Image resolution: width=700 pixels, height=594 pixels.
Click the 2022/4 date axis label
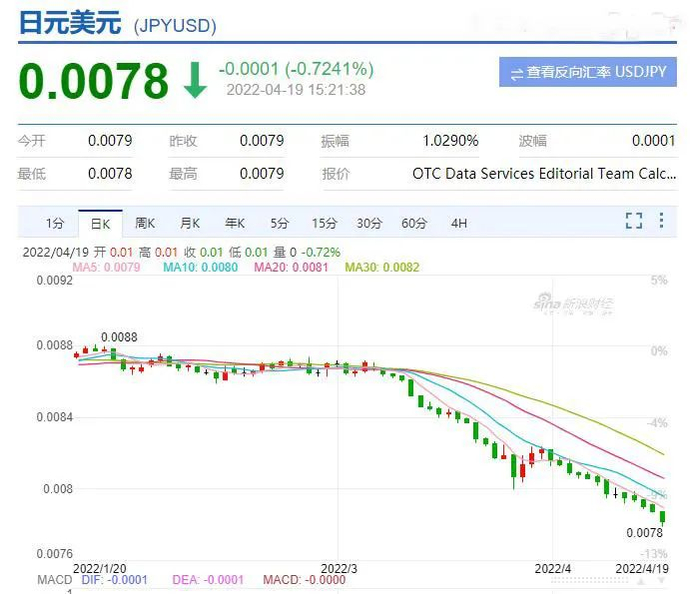click(553, 569)
